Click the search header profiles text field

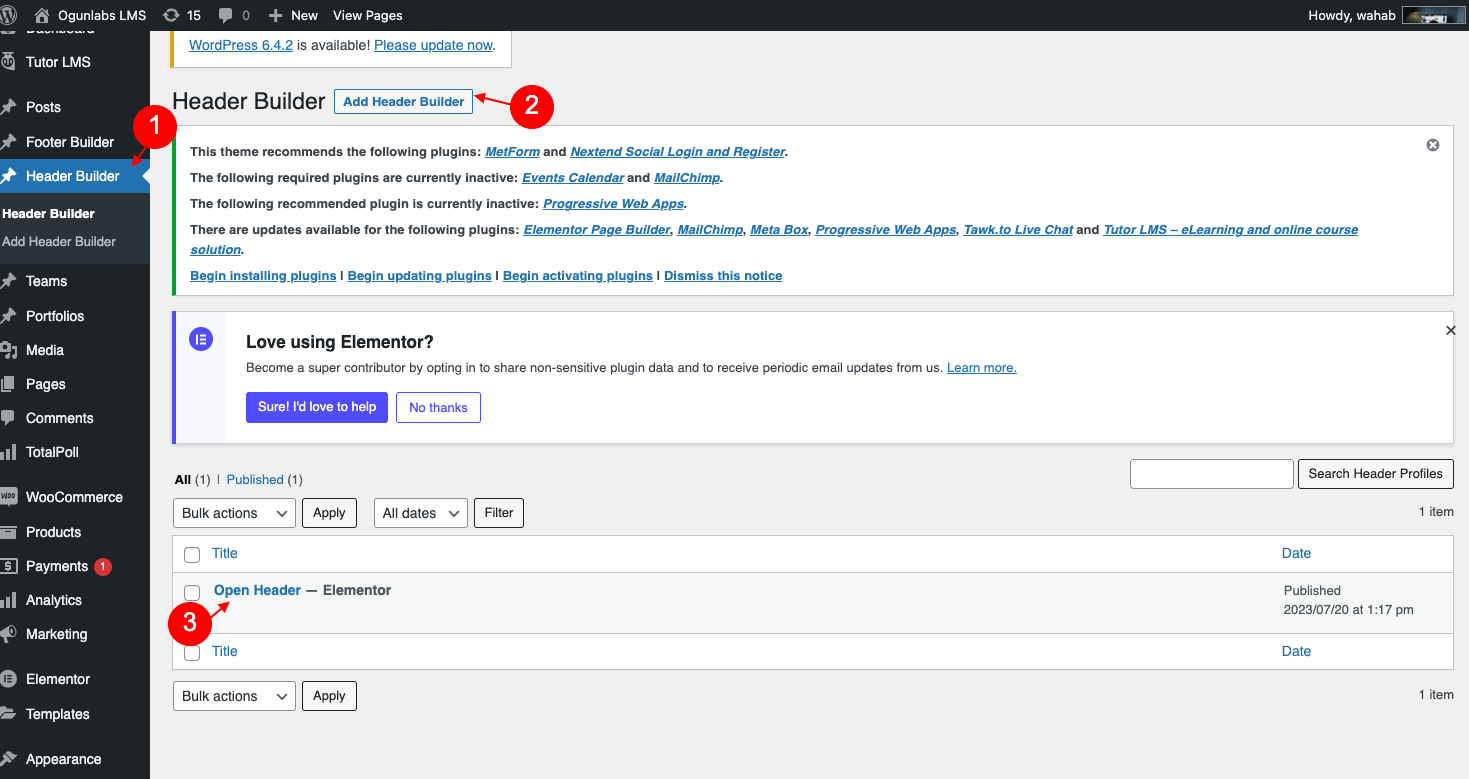(x=1212, y=474)
